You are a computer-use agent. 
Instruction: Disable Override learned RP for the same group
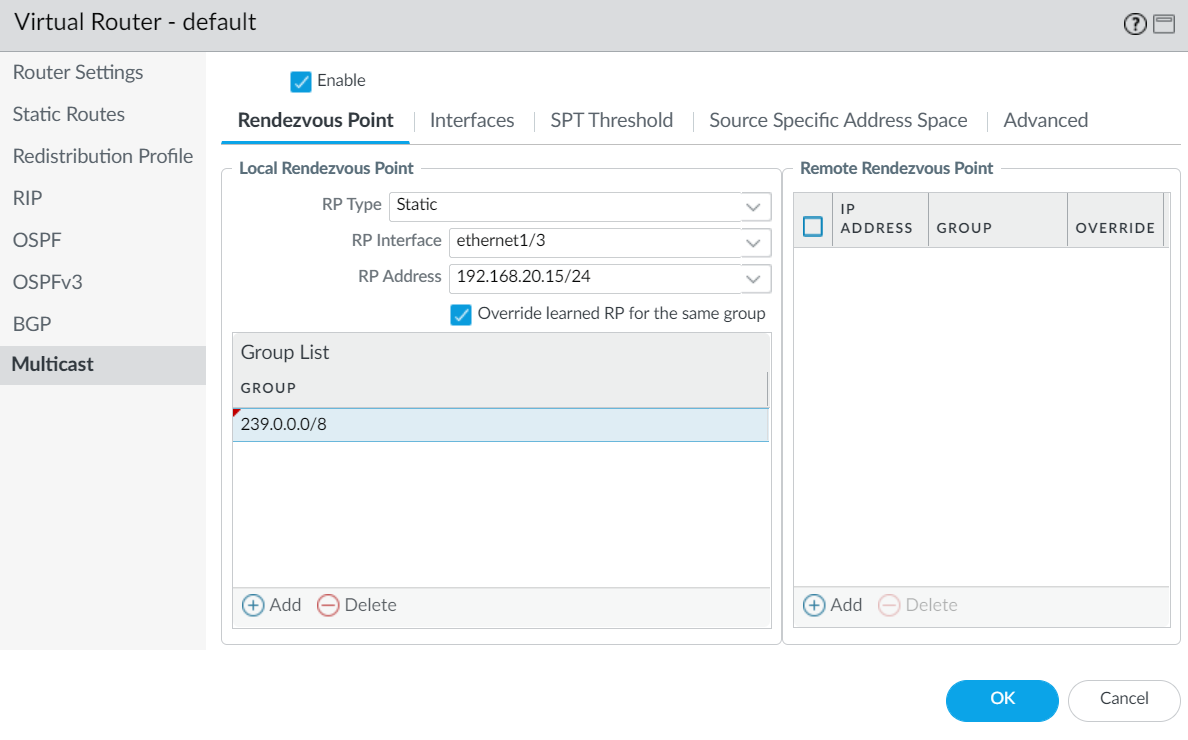(x=461, y=314)
